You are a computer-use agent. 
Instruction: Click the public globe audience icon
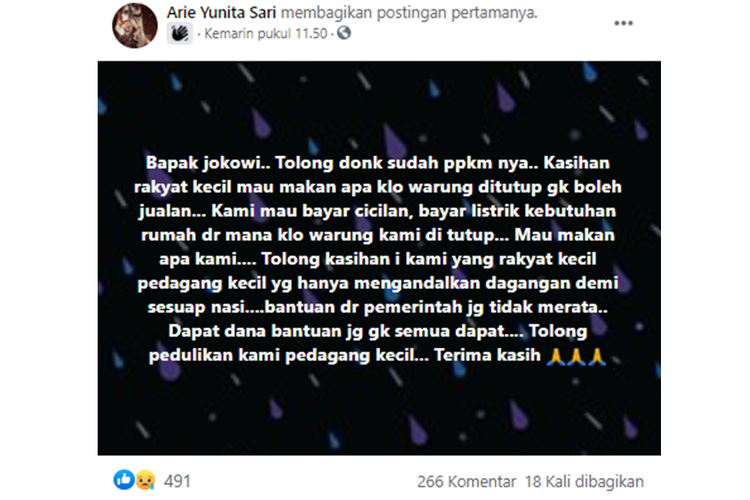tap(344, 33)
